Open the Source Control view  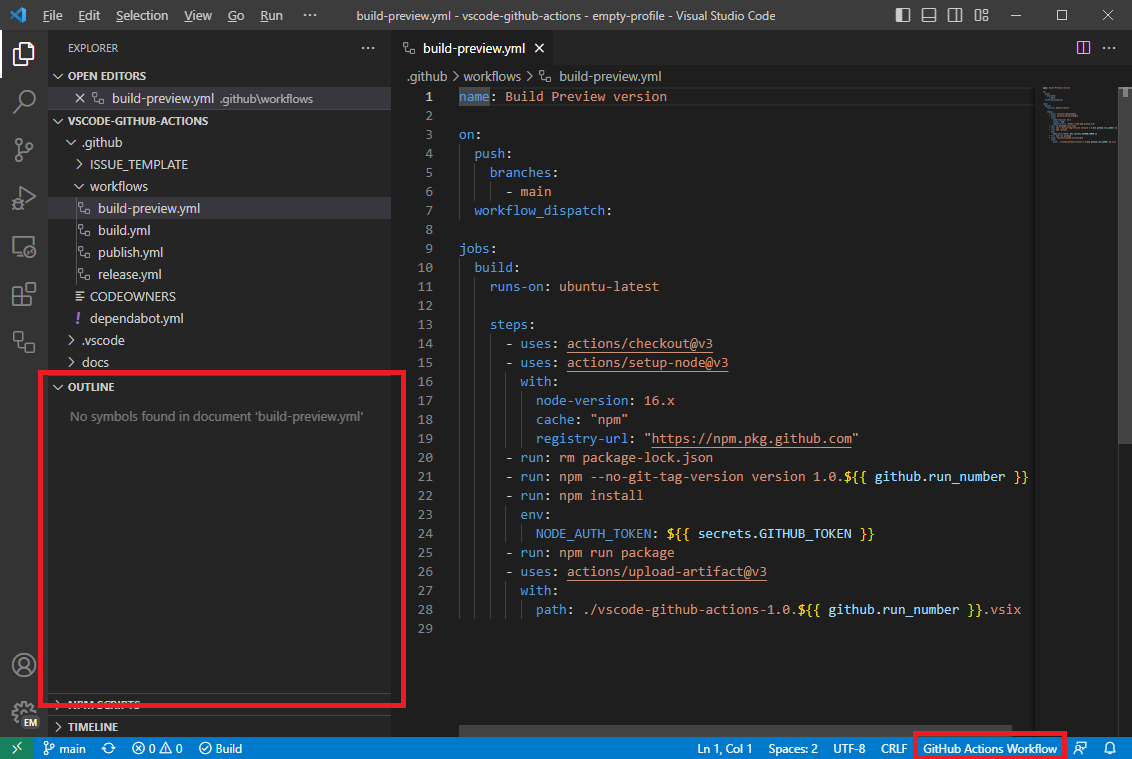pyautogui.click(x=23, y=149)
